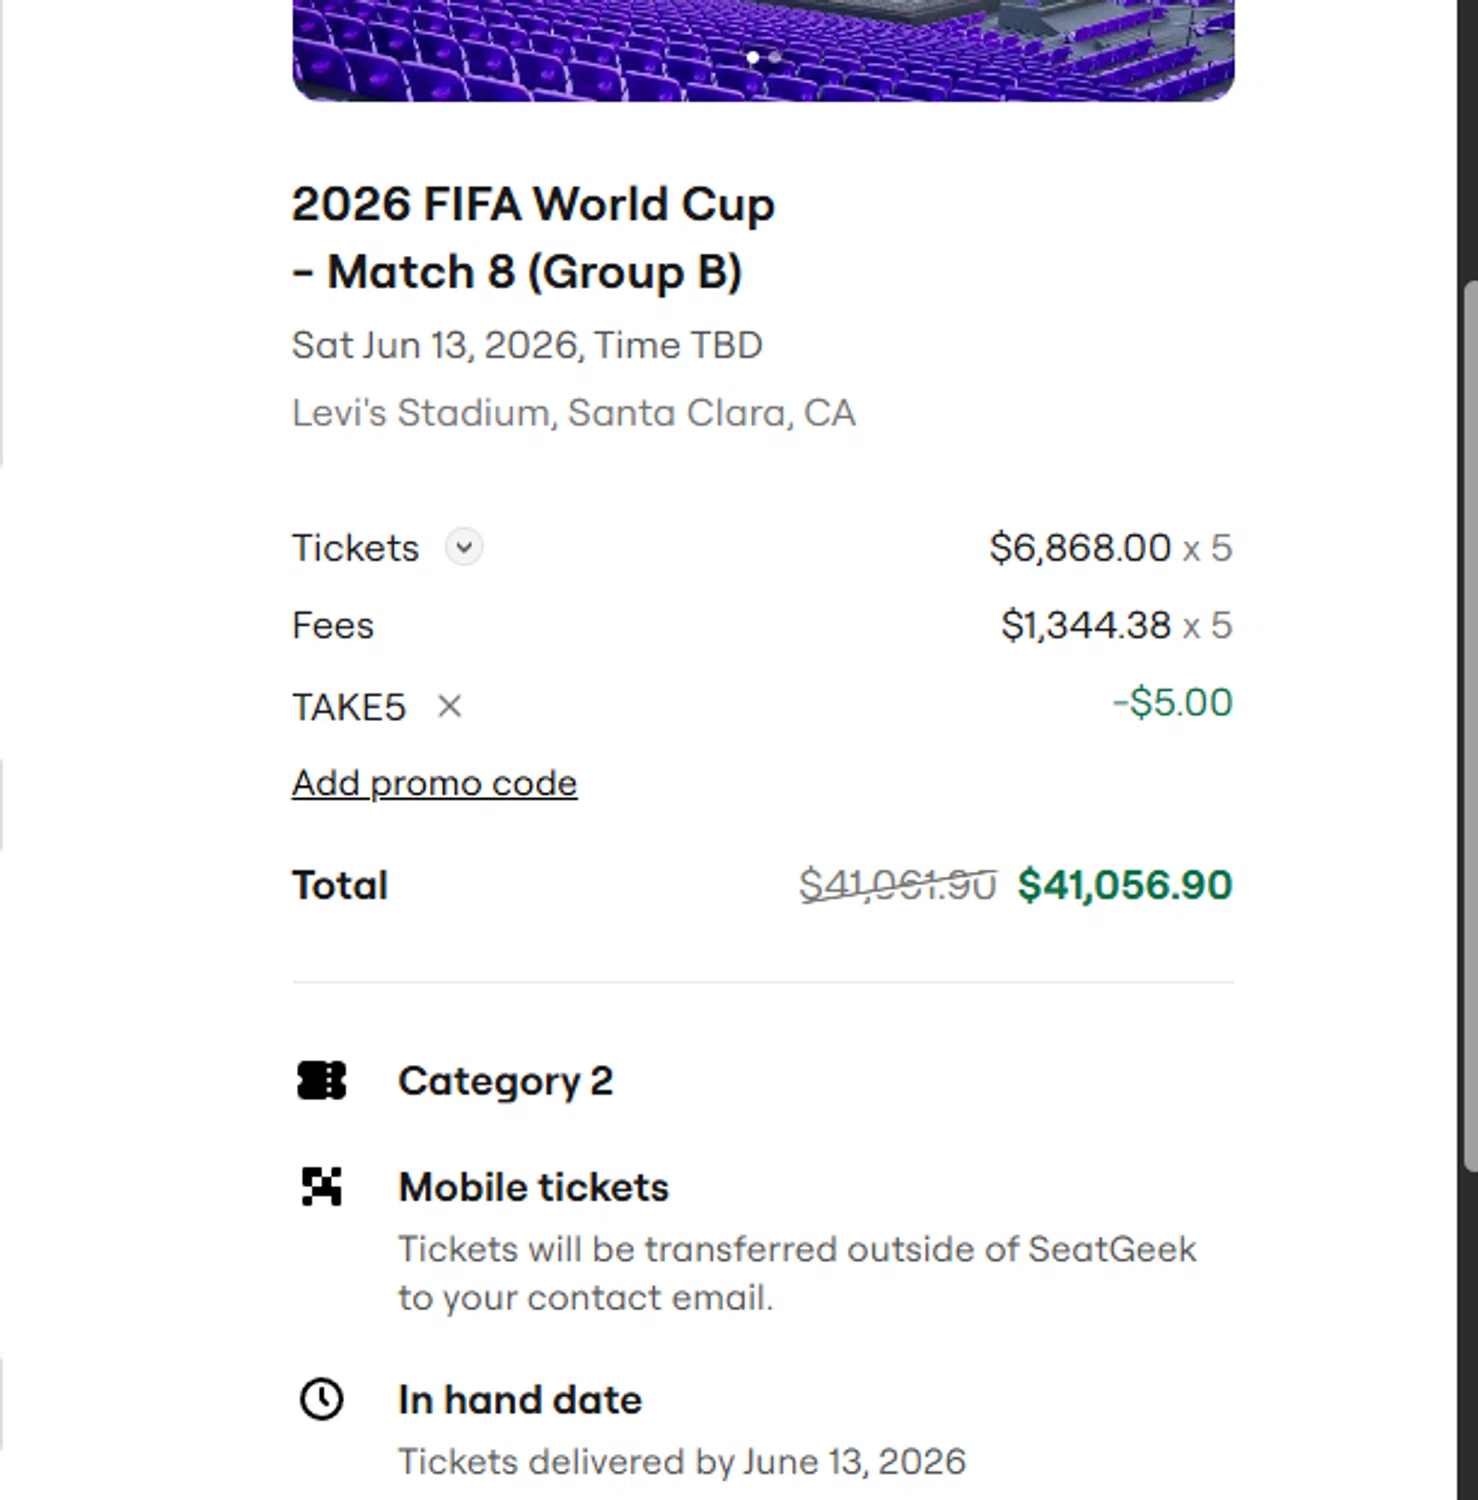Click the Mobile tickets heading

[x=533, y=1187]
